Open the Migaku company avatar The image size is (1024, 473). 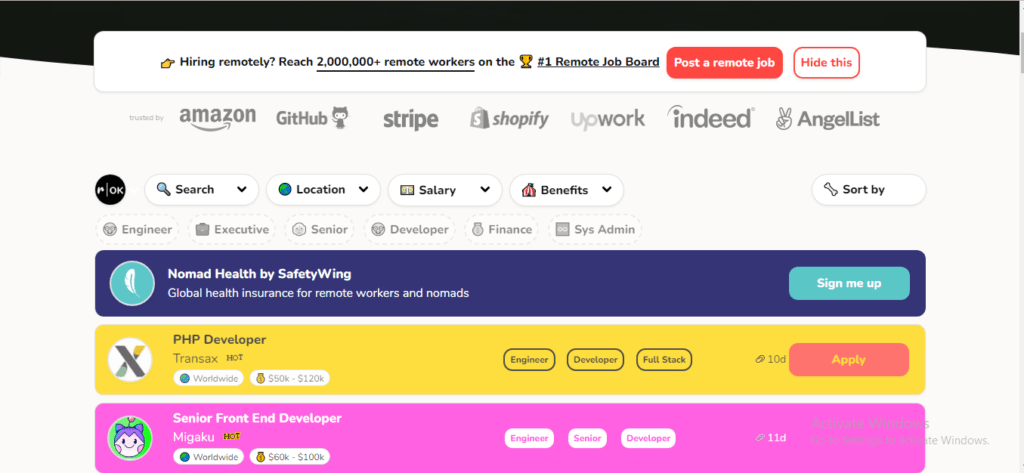(129, 438)
